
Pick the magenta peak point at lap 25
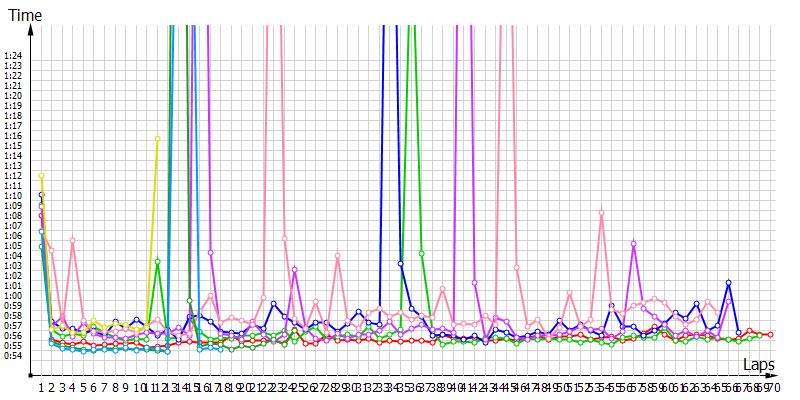(x=295, y=269)
